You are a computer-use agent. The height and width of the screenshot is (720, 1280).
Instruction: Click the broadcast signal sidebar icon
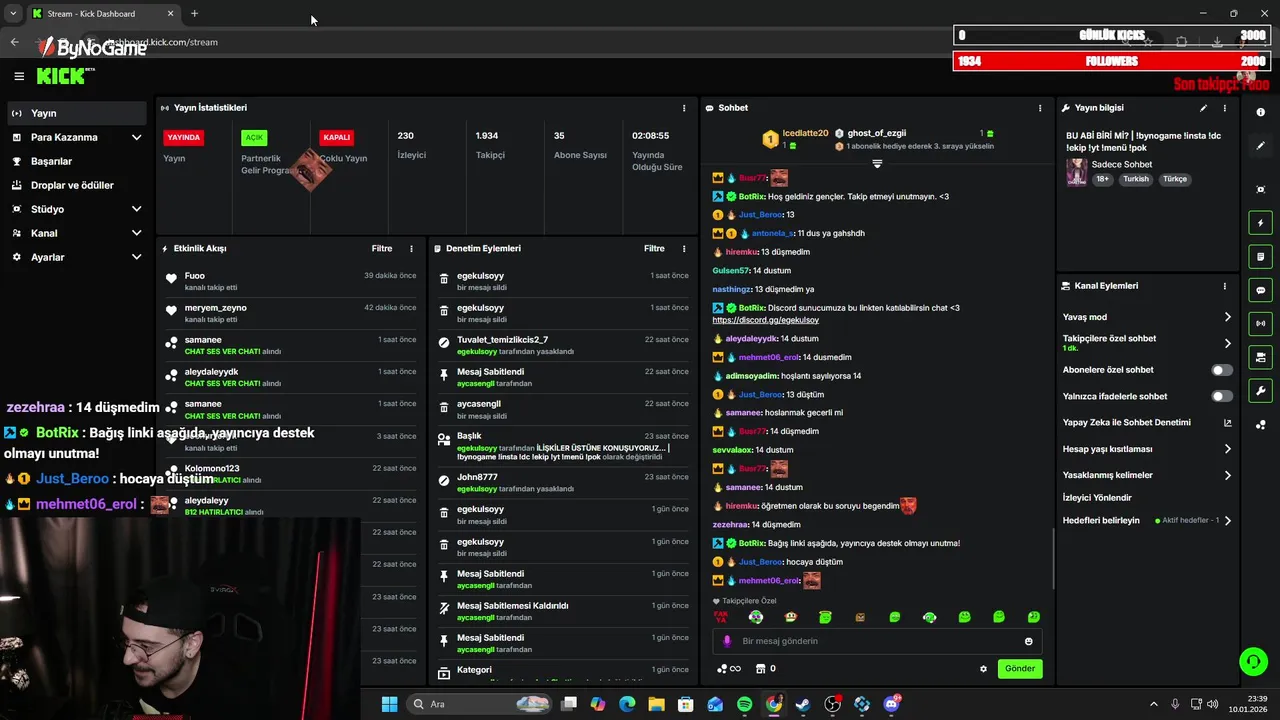(1260, 323)
